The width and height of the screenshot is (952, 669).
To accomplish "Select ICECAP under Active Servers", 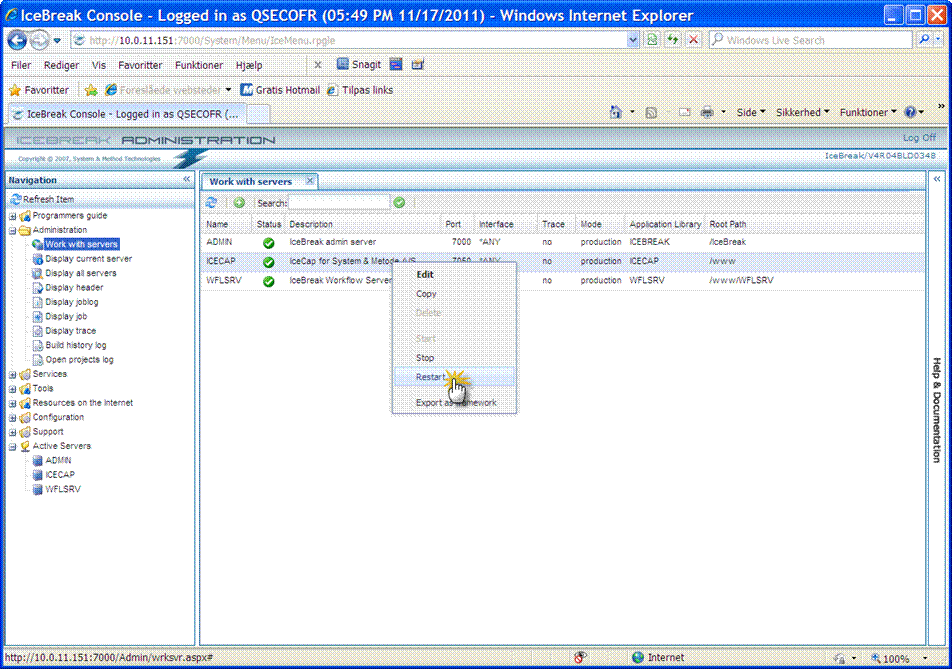I will point(60,475).
